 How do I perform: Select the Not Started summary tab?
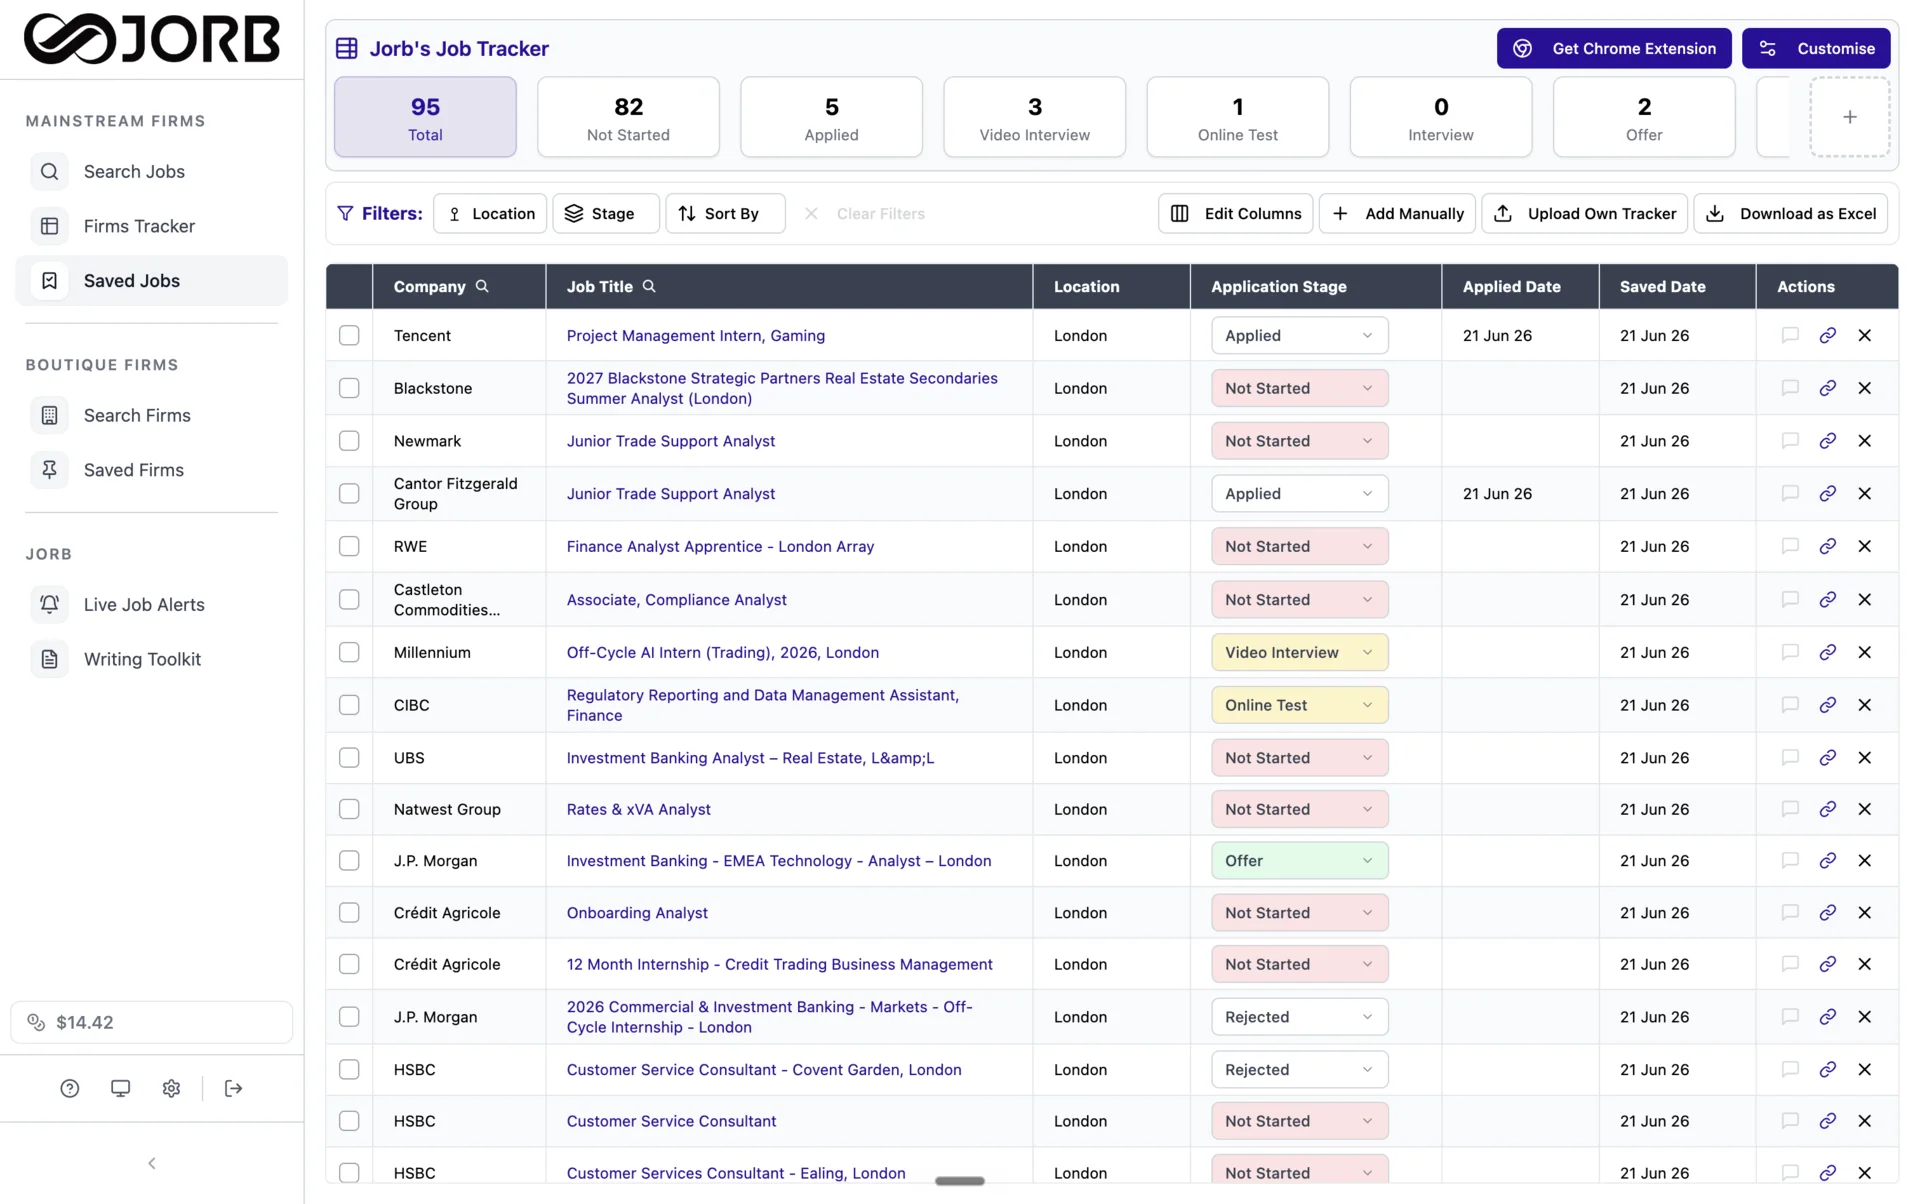tap(628, 117)
